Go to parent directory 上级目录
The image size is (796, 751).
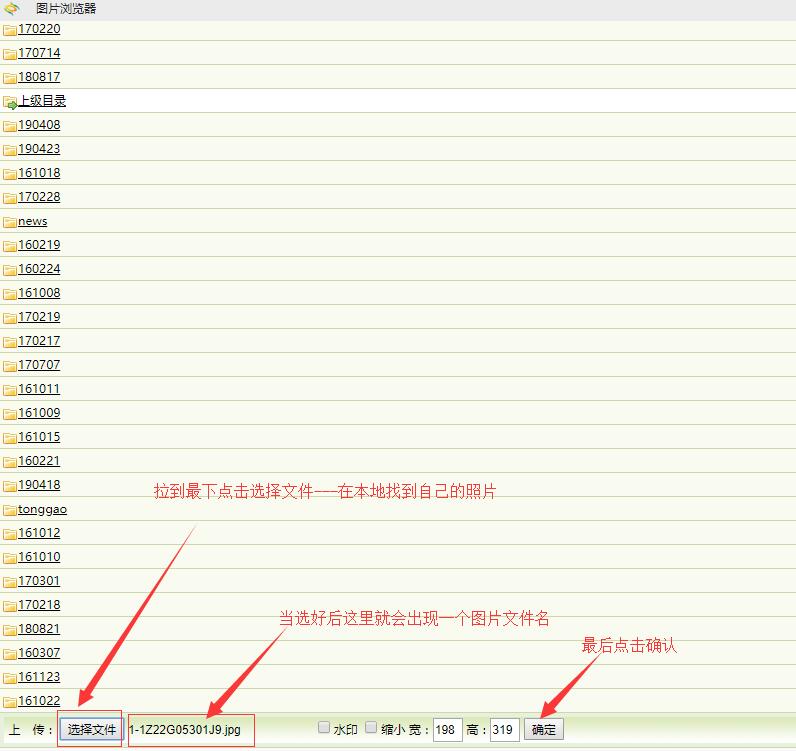pyautogui.click(x=42, y=101)
